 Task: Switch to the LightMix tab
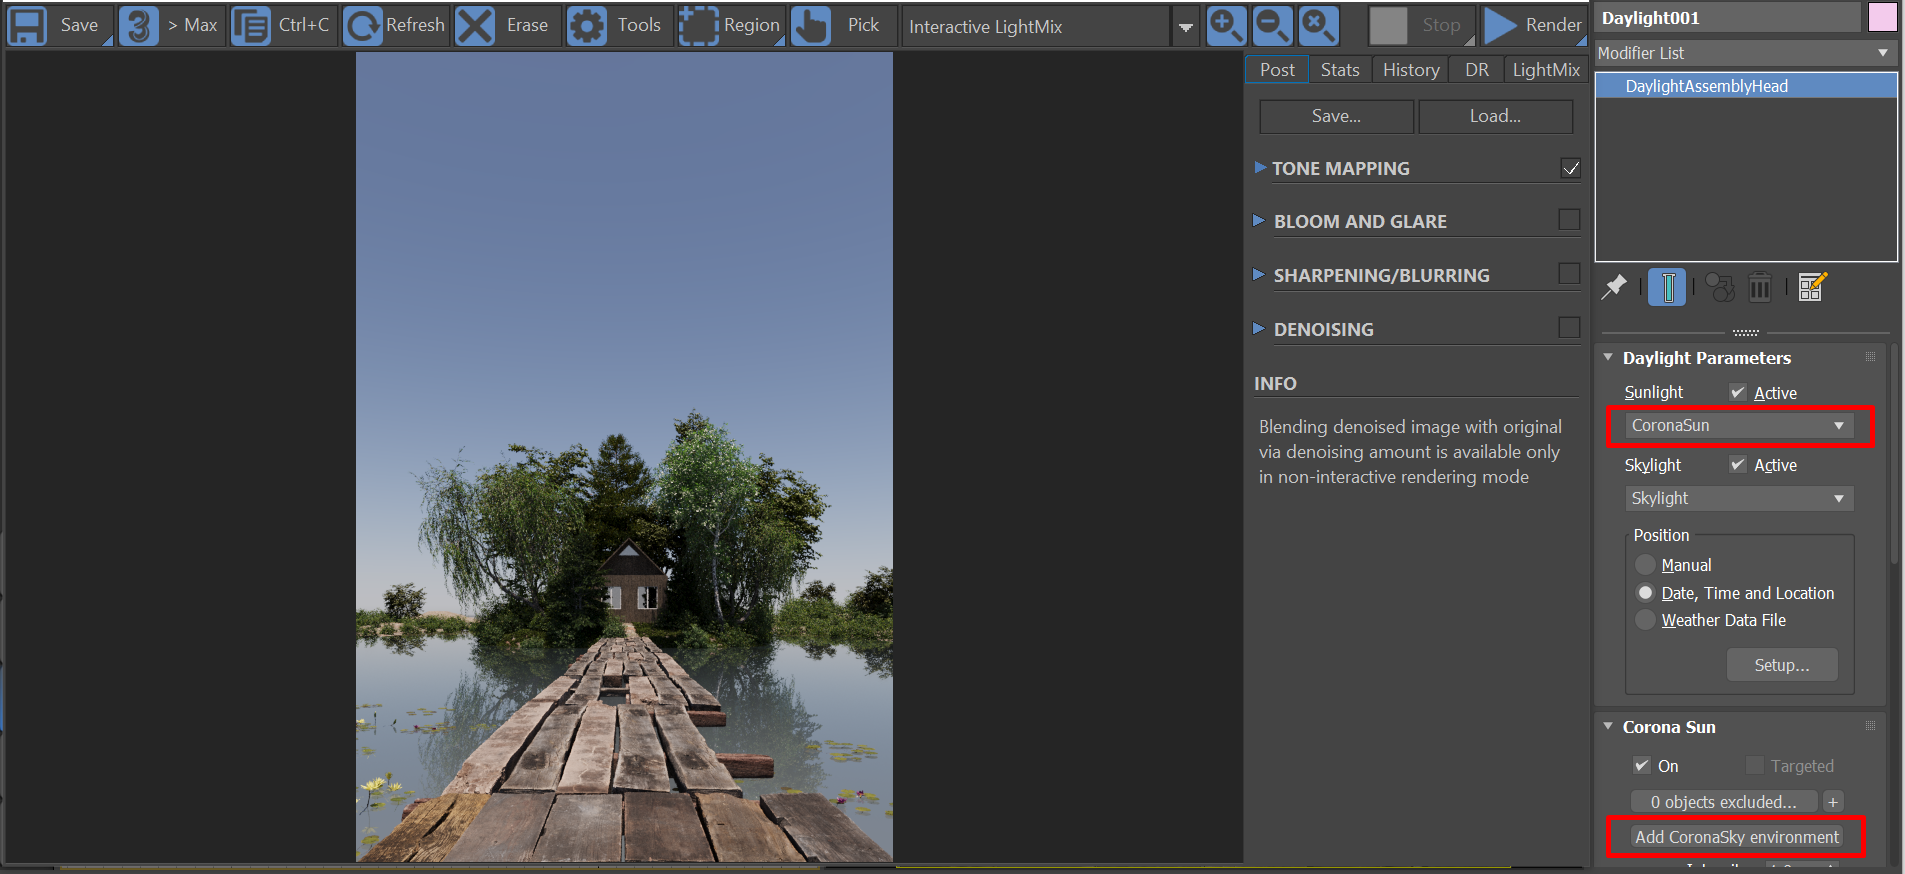pos(1545,70)
